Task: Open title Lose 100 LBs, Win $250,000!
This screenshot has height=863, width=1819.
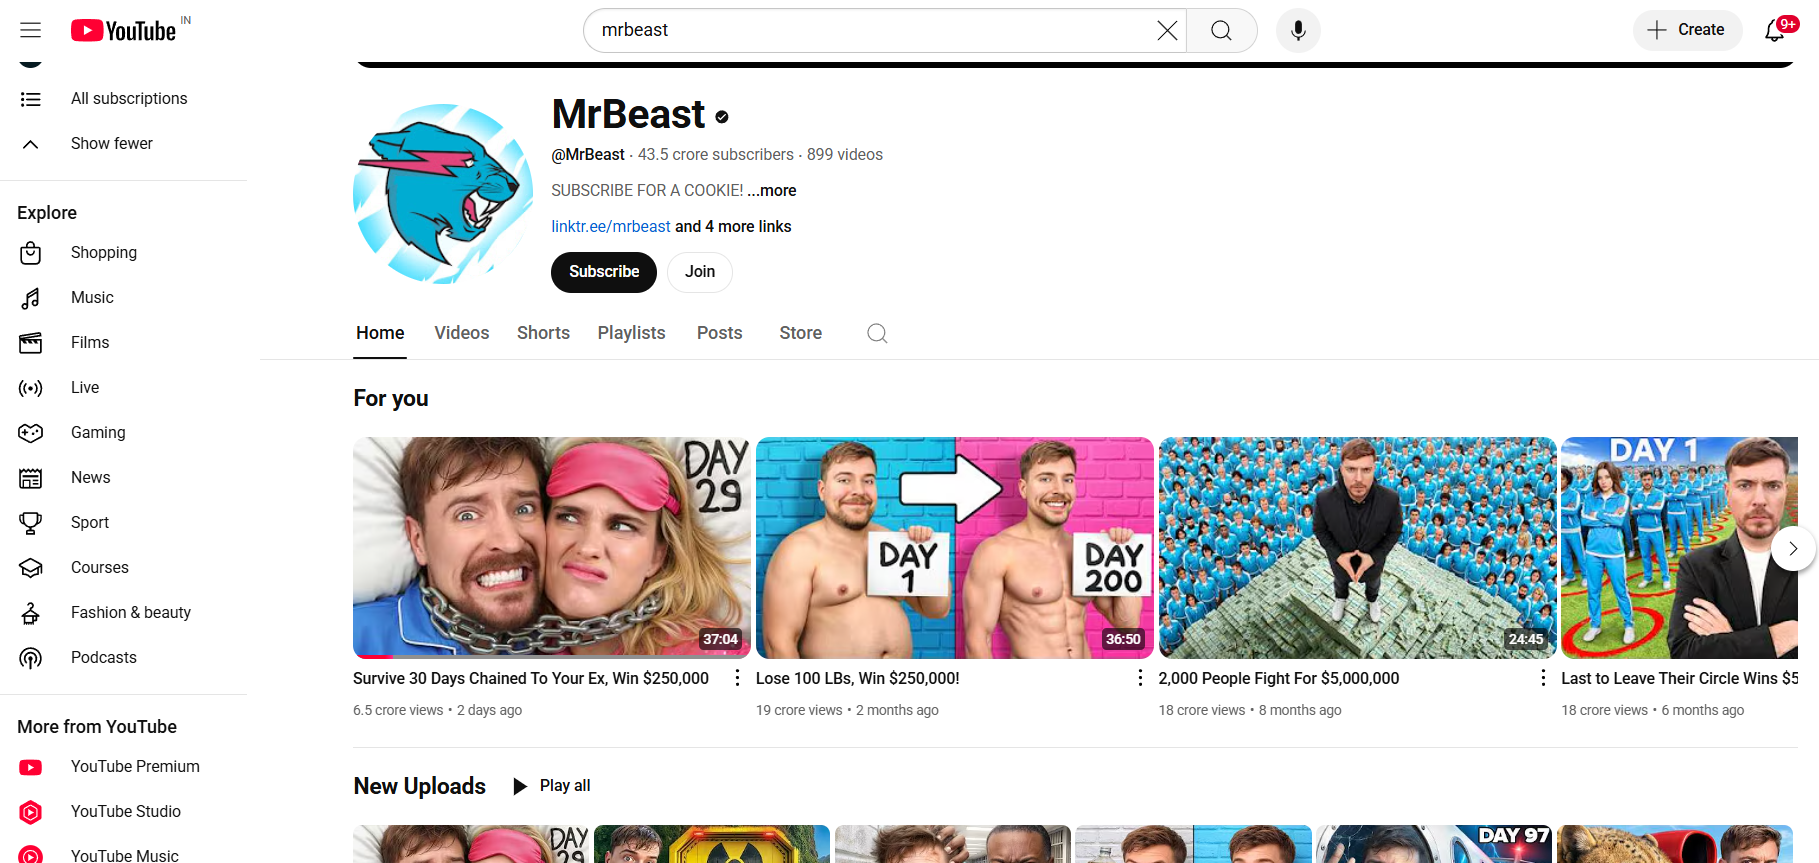Action: tap(858, 679)
